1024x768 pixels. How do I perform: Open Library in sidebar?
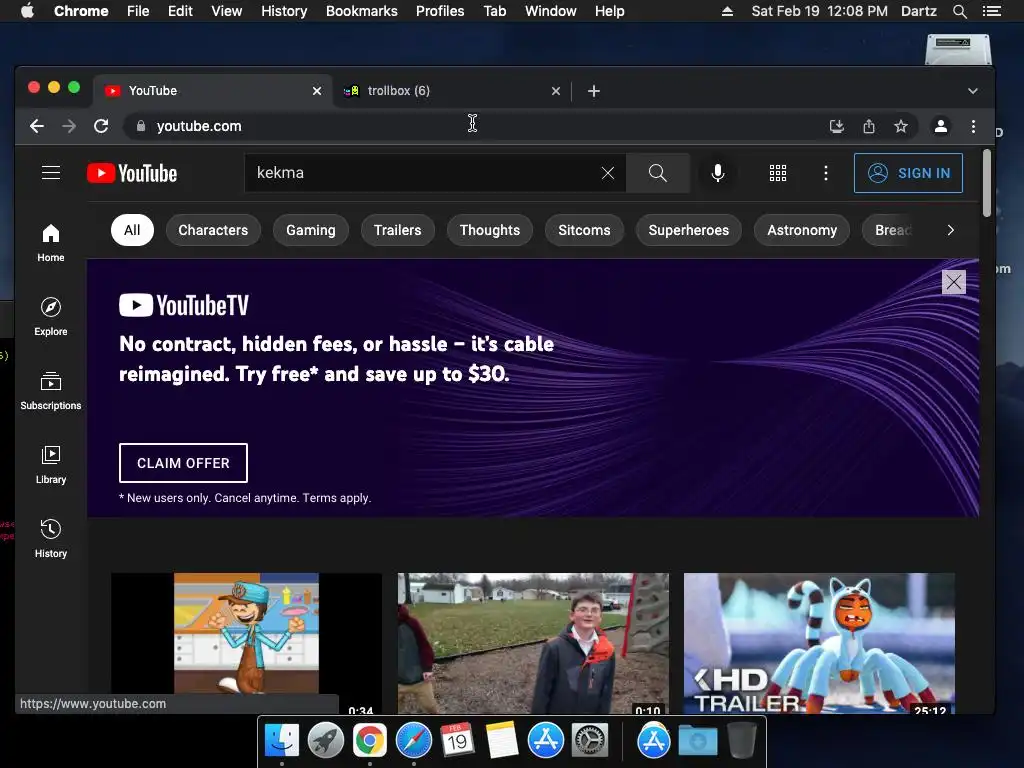51,464
